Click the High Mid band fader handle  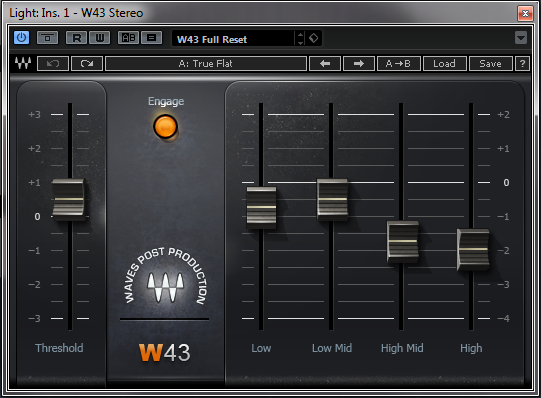403,241
